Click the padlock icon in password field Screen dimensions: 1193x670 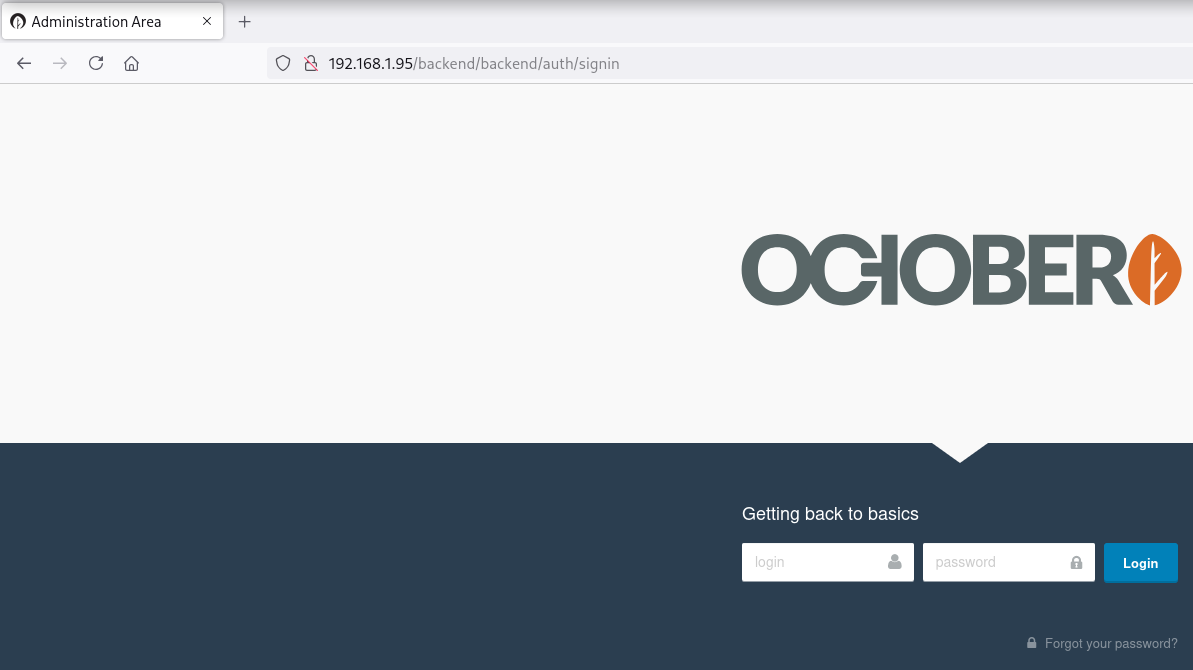coord(1076,562)
